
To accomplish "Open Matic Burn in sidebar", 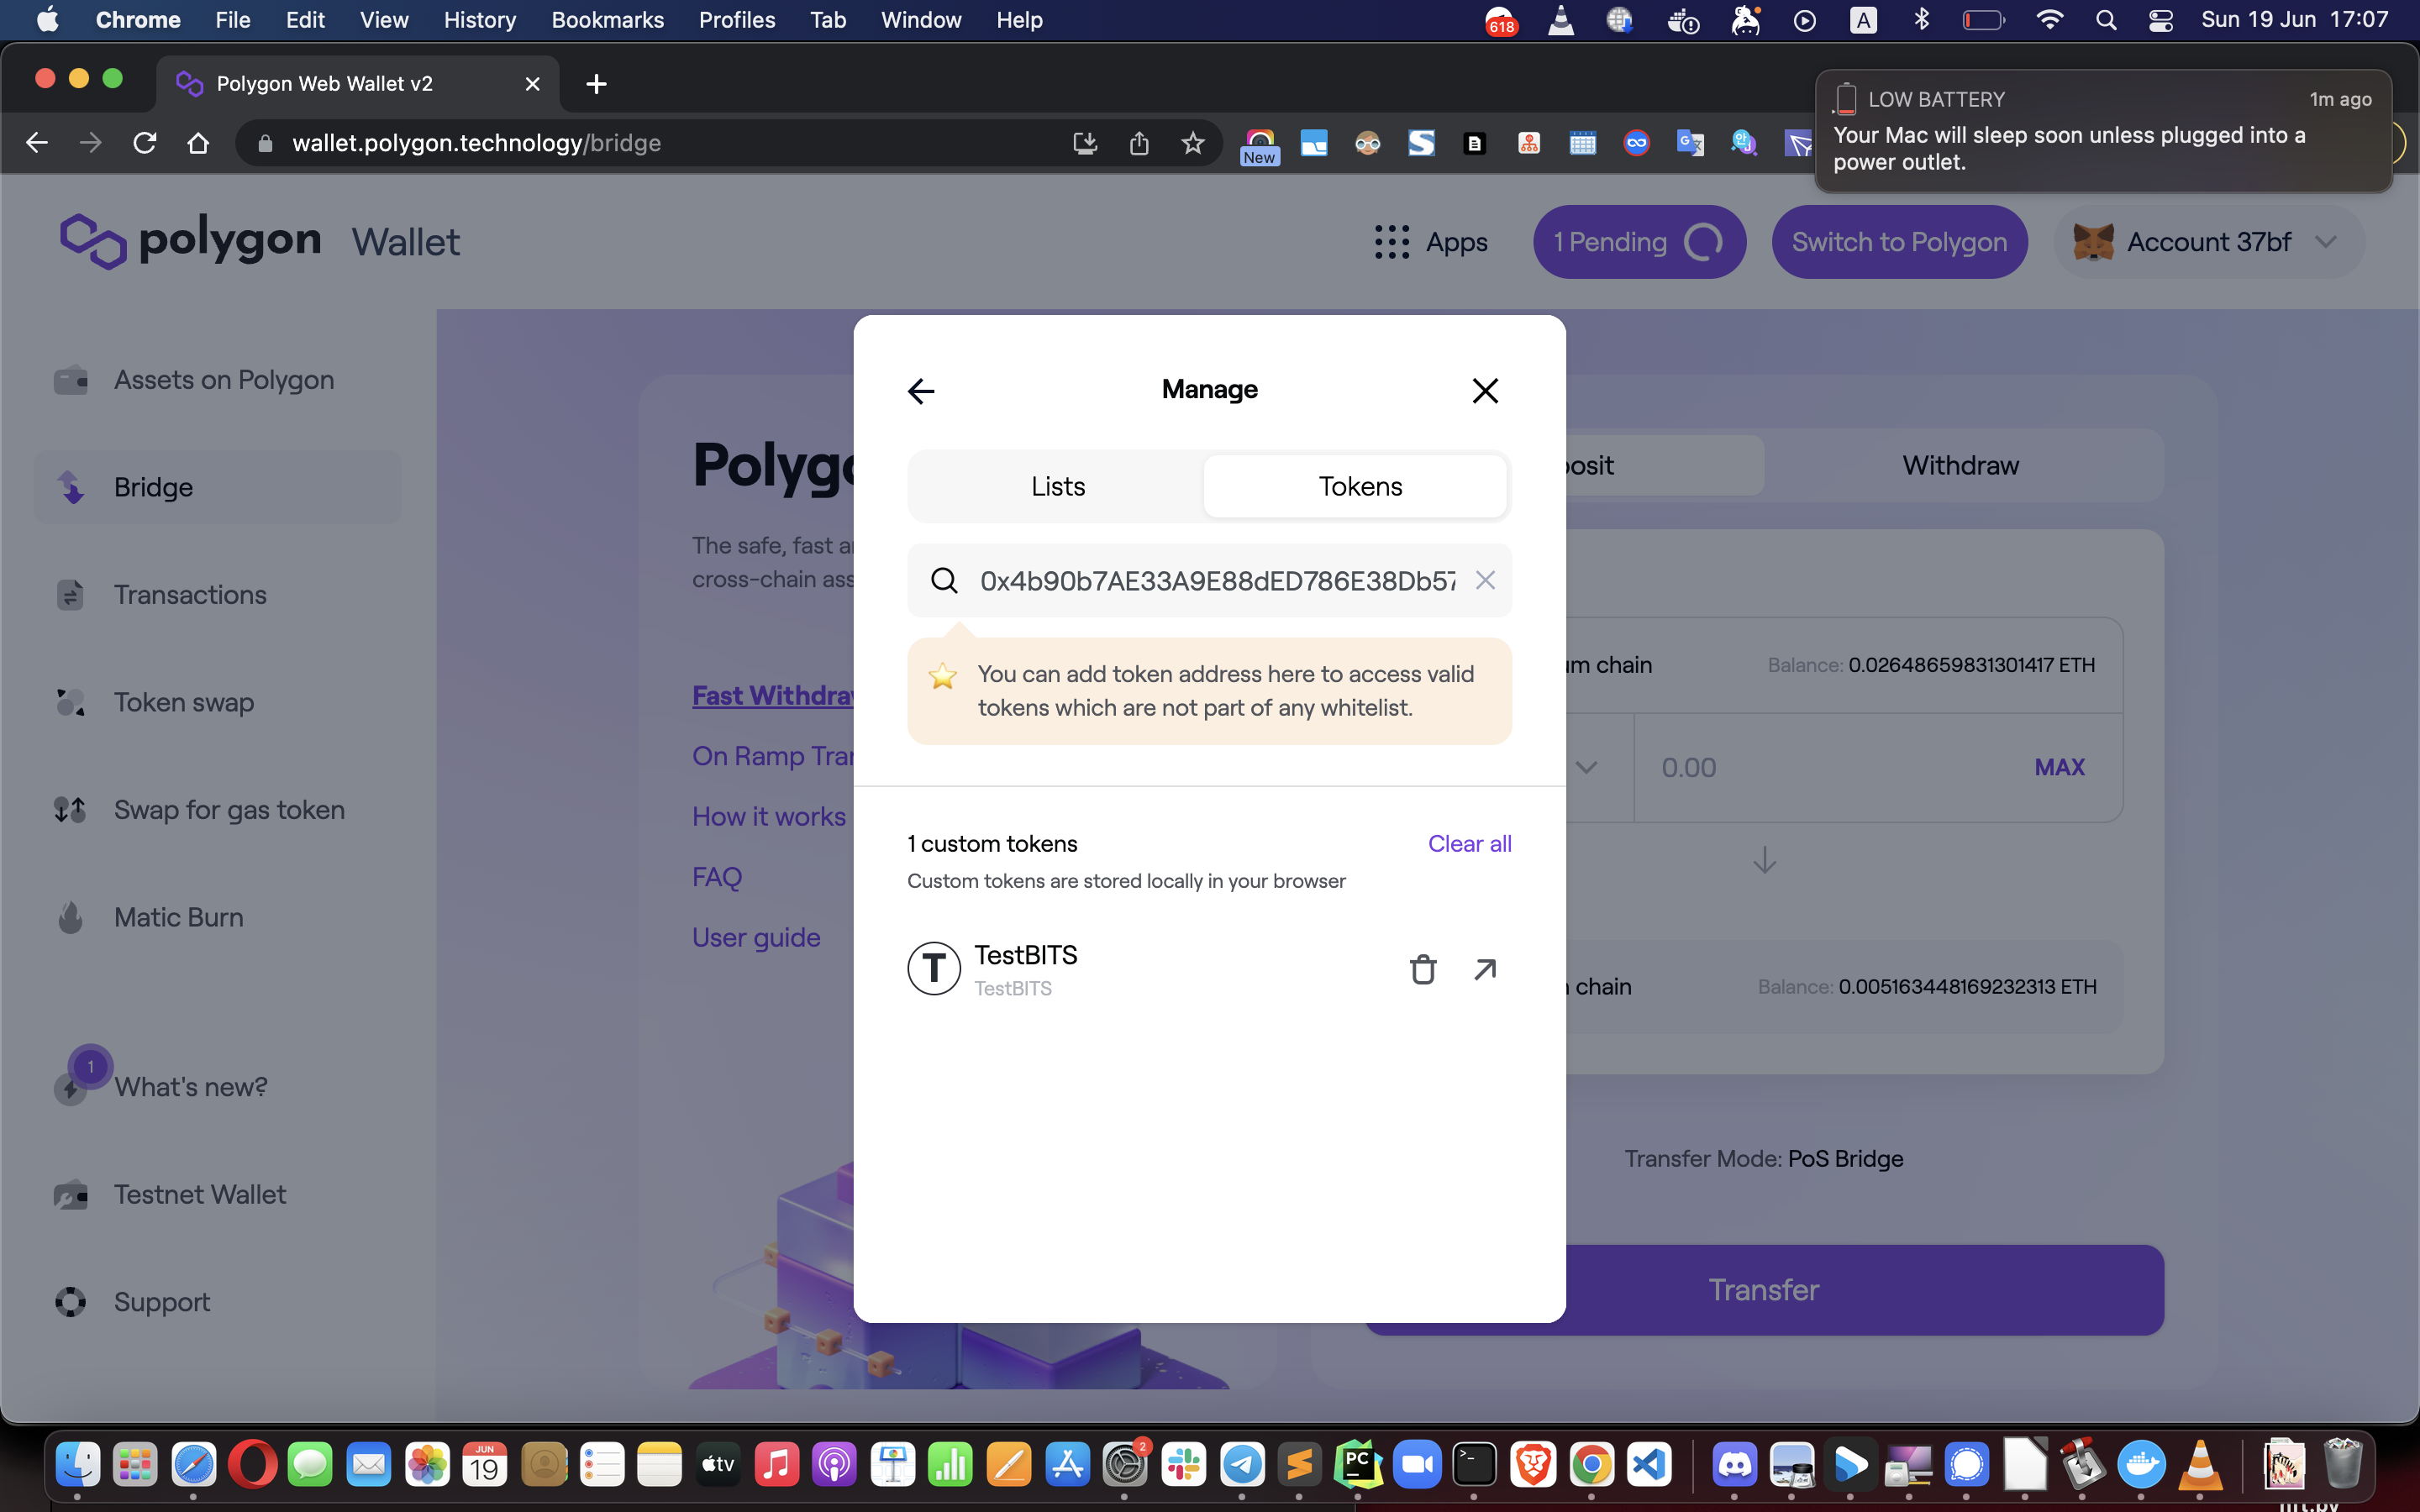I will coord(178,917).
